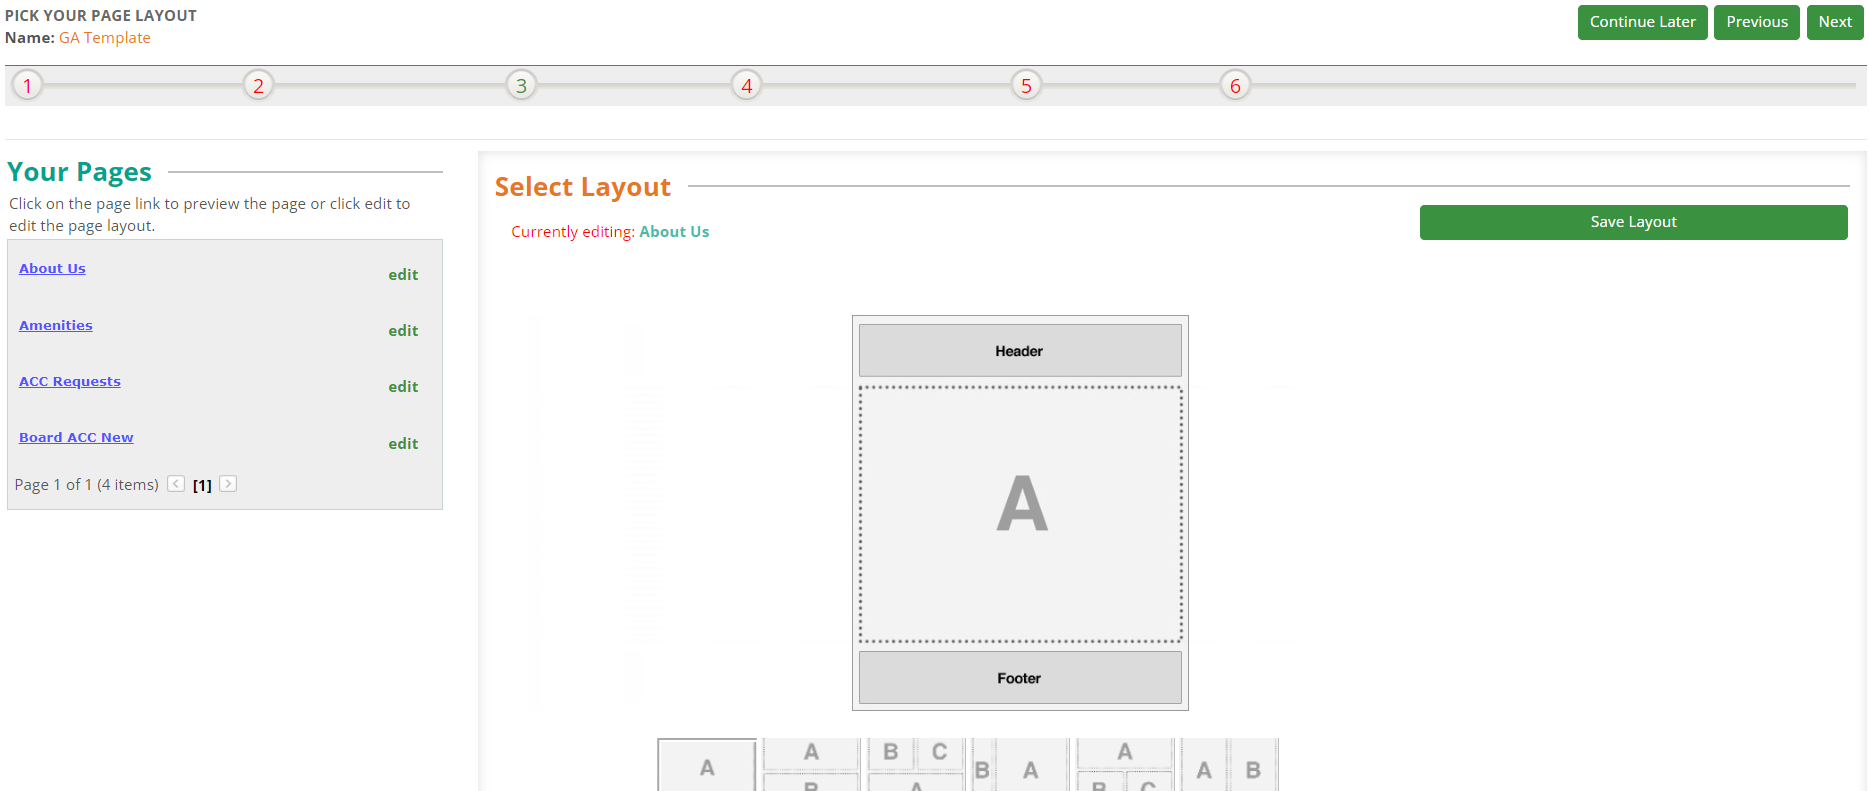Preview the About Us page link
Viewport: 1869px width, 791px height.
52,268
